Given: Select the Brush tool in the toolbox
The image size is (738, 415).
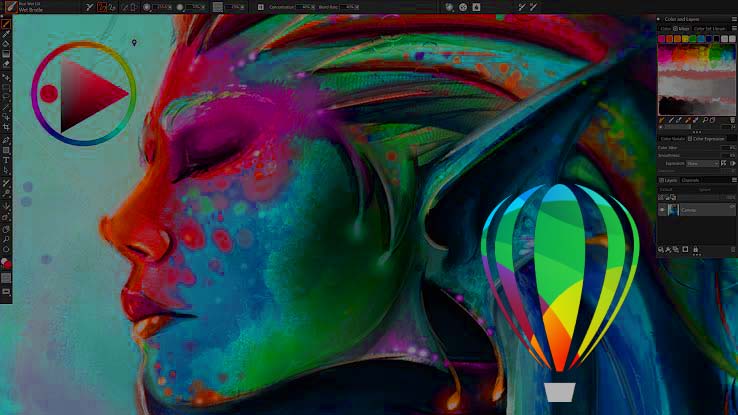Looking at the screenshot, I should 6,23.
